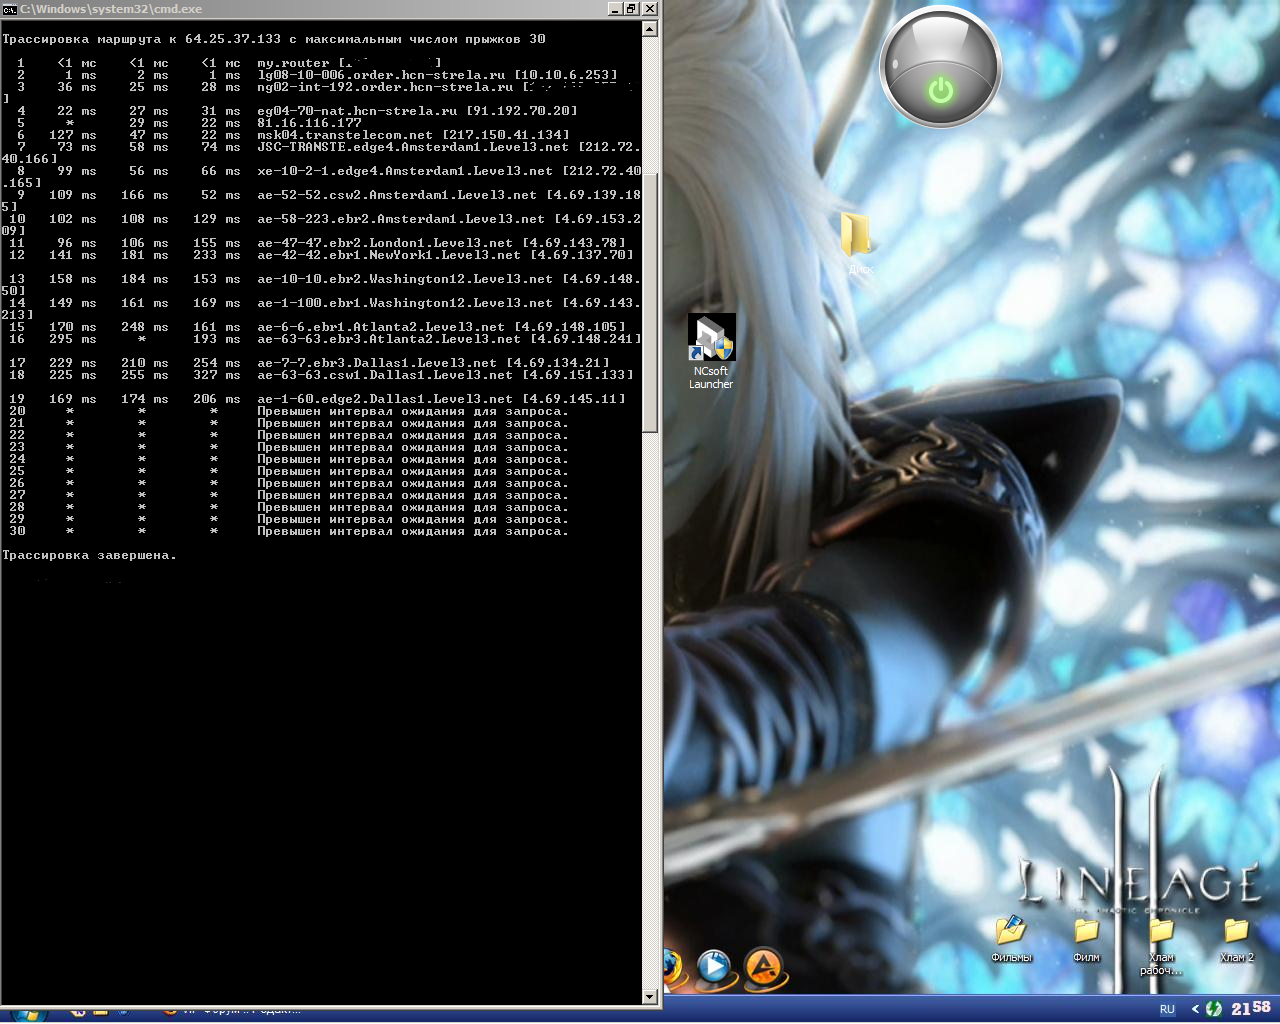Open the Фильмы folder on desktop

1011,940
